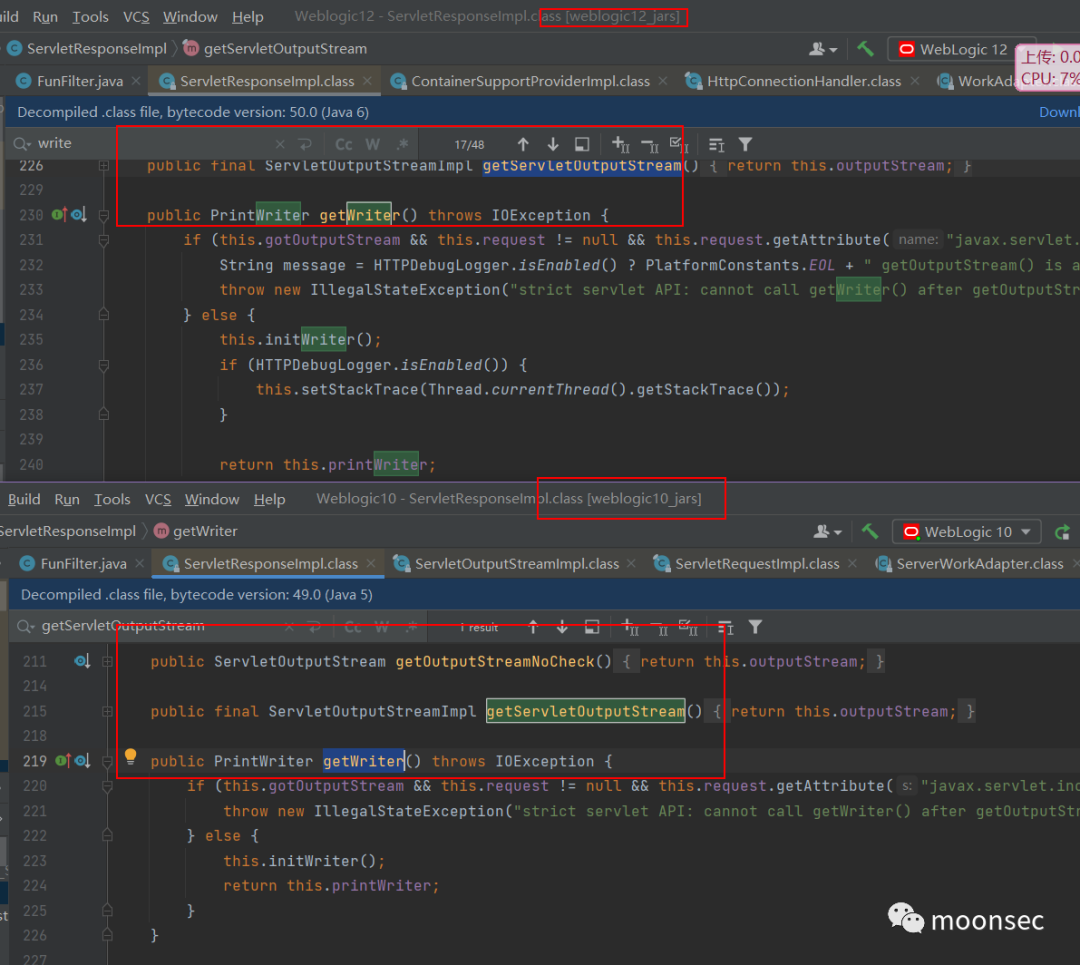Collapse the if block at line 231
The width and height of the screenshot is (1080, 965).
[103, 240]
